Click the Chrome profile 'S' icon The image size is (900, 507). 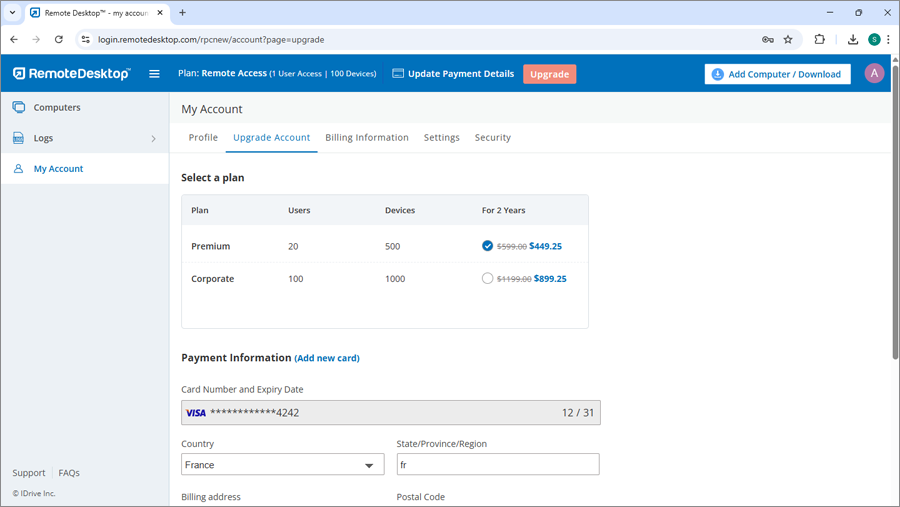click(874, 40)
